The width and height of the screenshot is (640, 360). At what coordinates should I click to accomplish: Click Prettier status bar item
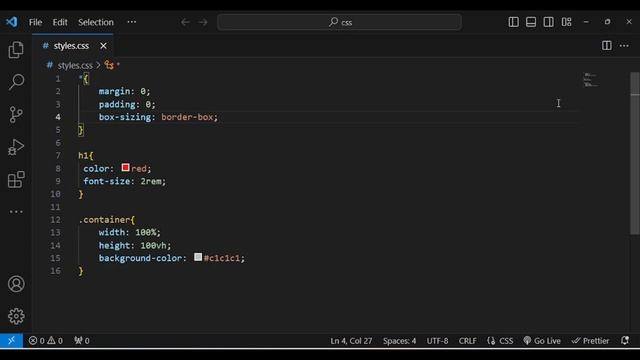tap(590, 340)
